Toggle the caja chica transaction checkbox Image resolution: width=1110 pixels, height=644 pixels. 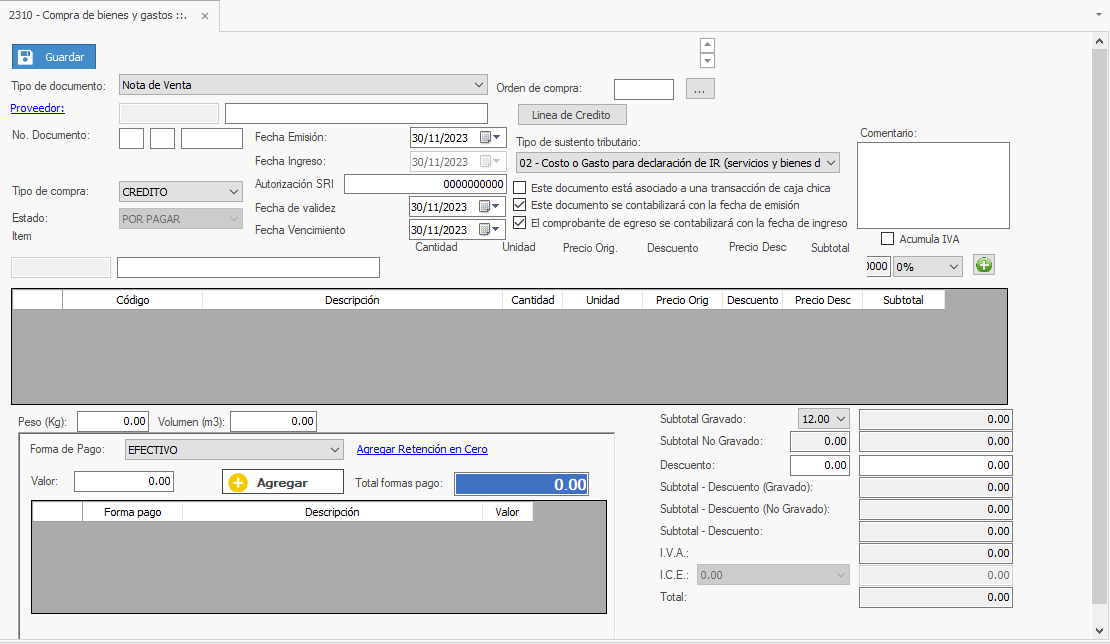520,188
